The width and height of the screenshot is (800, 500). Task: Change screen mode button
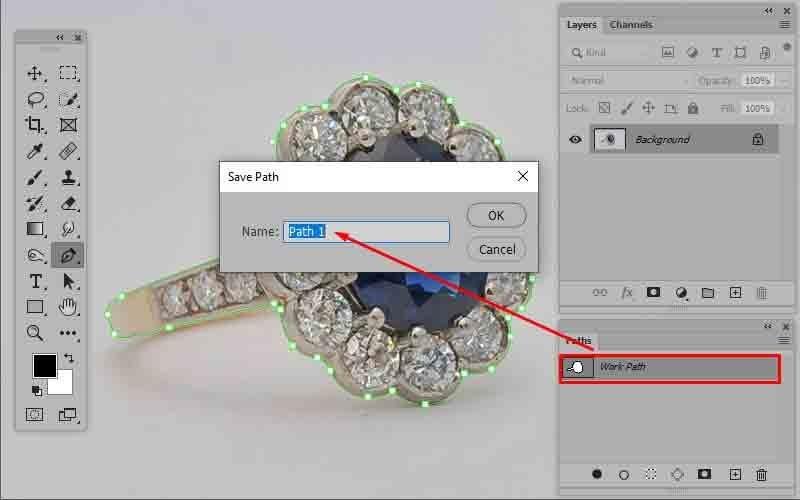[x=68, y=415]
